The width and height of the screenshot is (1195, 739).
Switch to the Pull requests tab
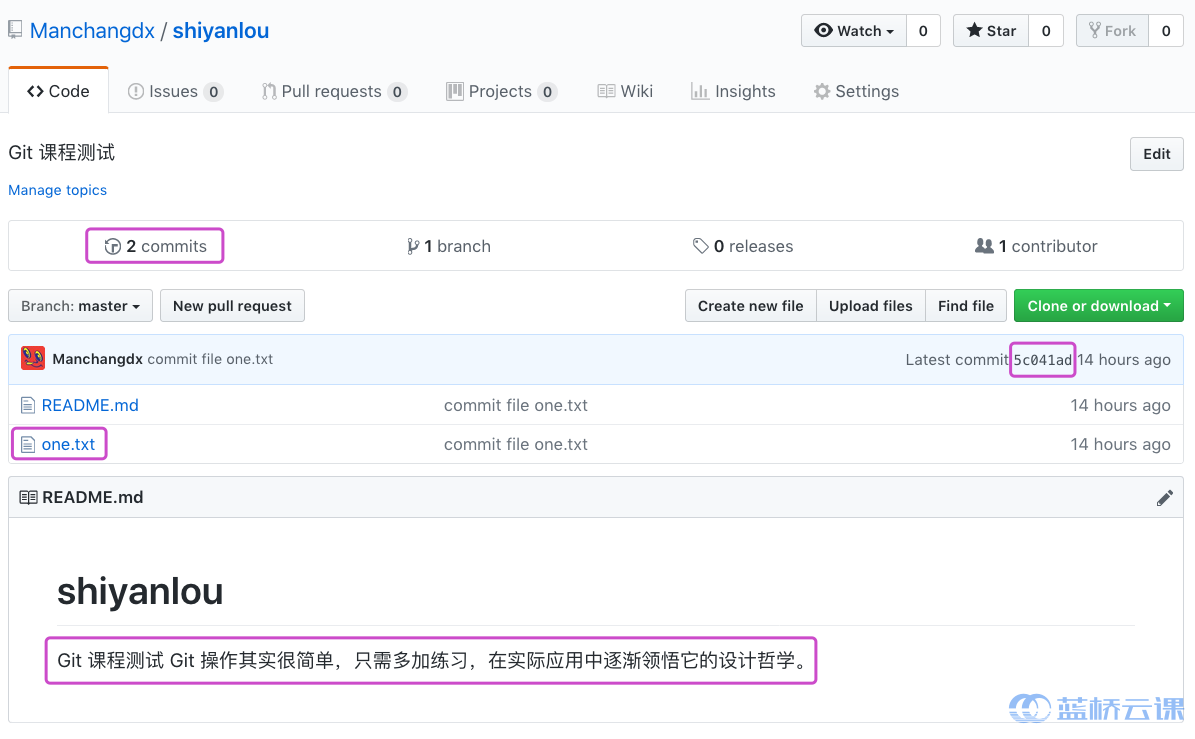click(x=334, y=91)
